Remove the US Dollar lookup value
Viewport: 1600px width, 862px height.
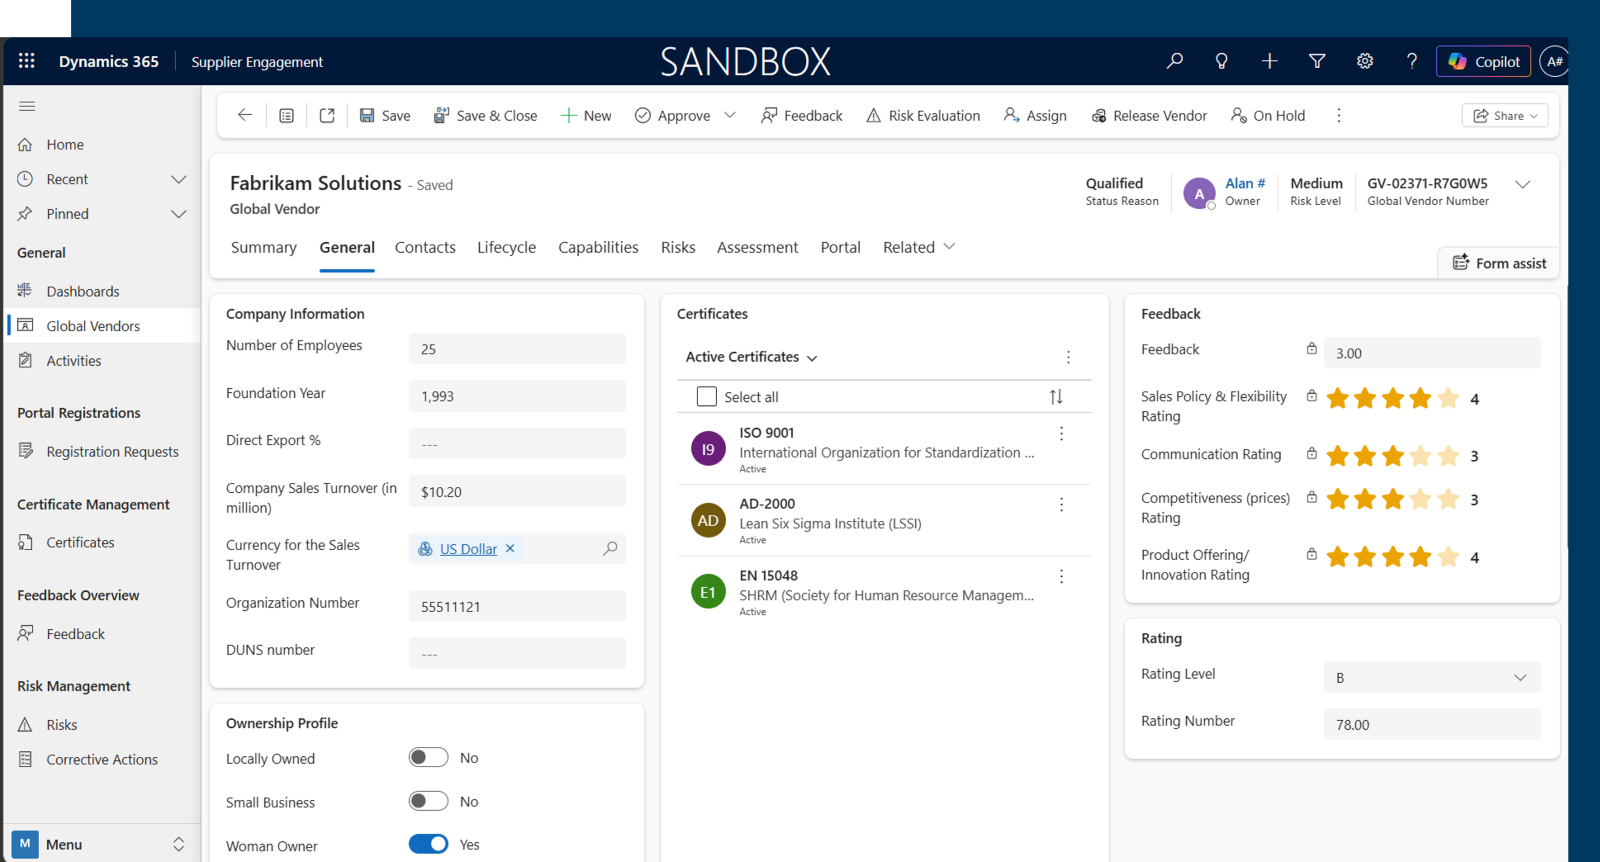coord(510,548)
